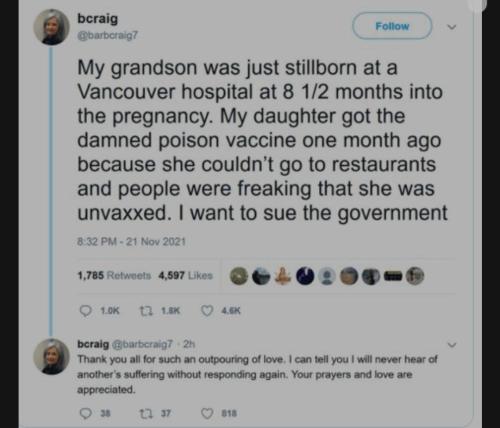
Task: Click the main tweet's reply bubble icon
Action: (86, 311)
